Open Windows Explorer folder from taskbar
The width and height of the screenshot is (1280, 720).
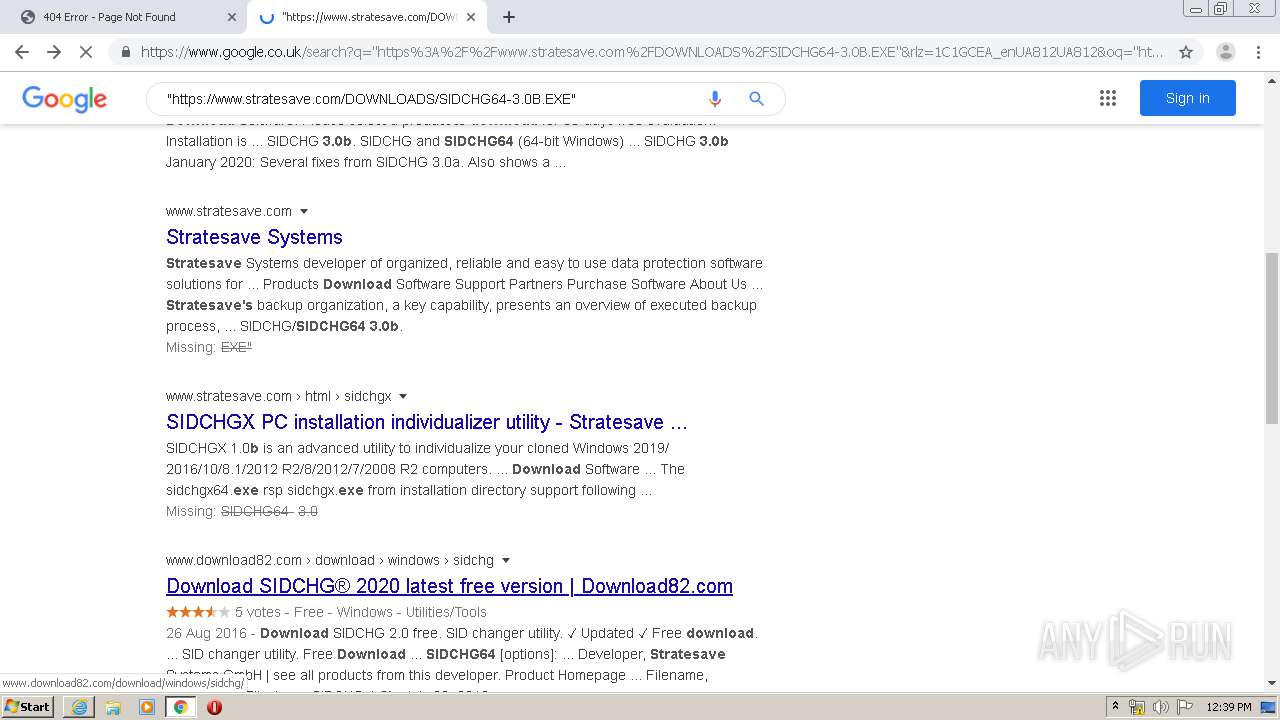click(113, 707)
